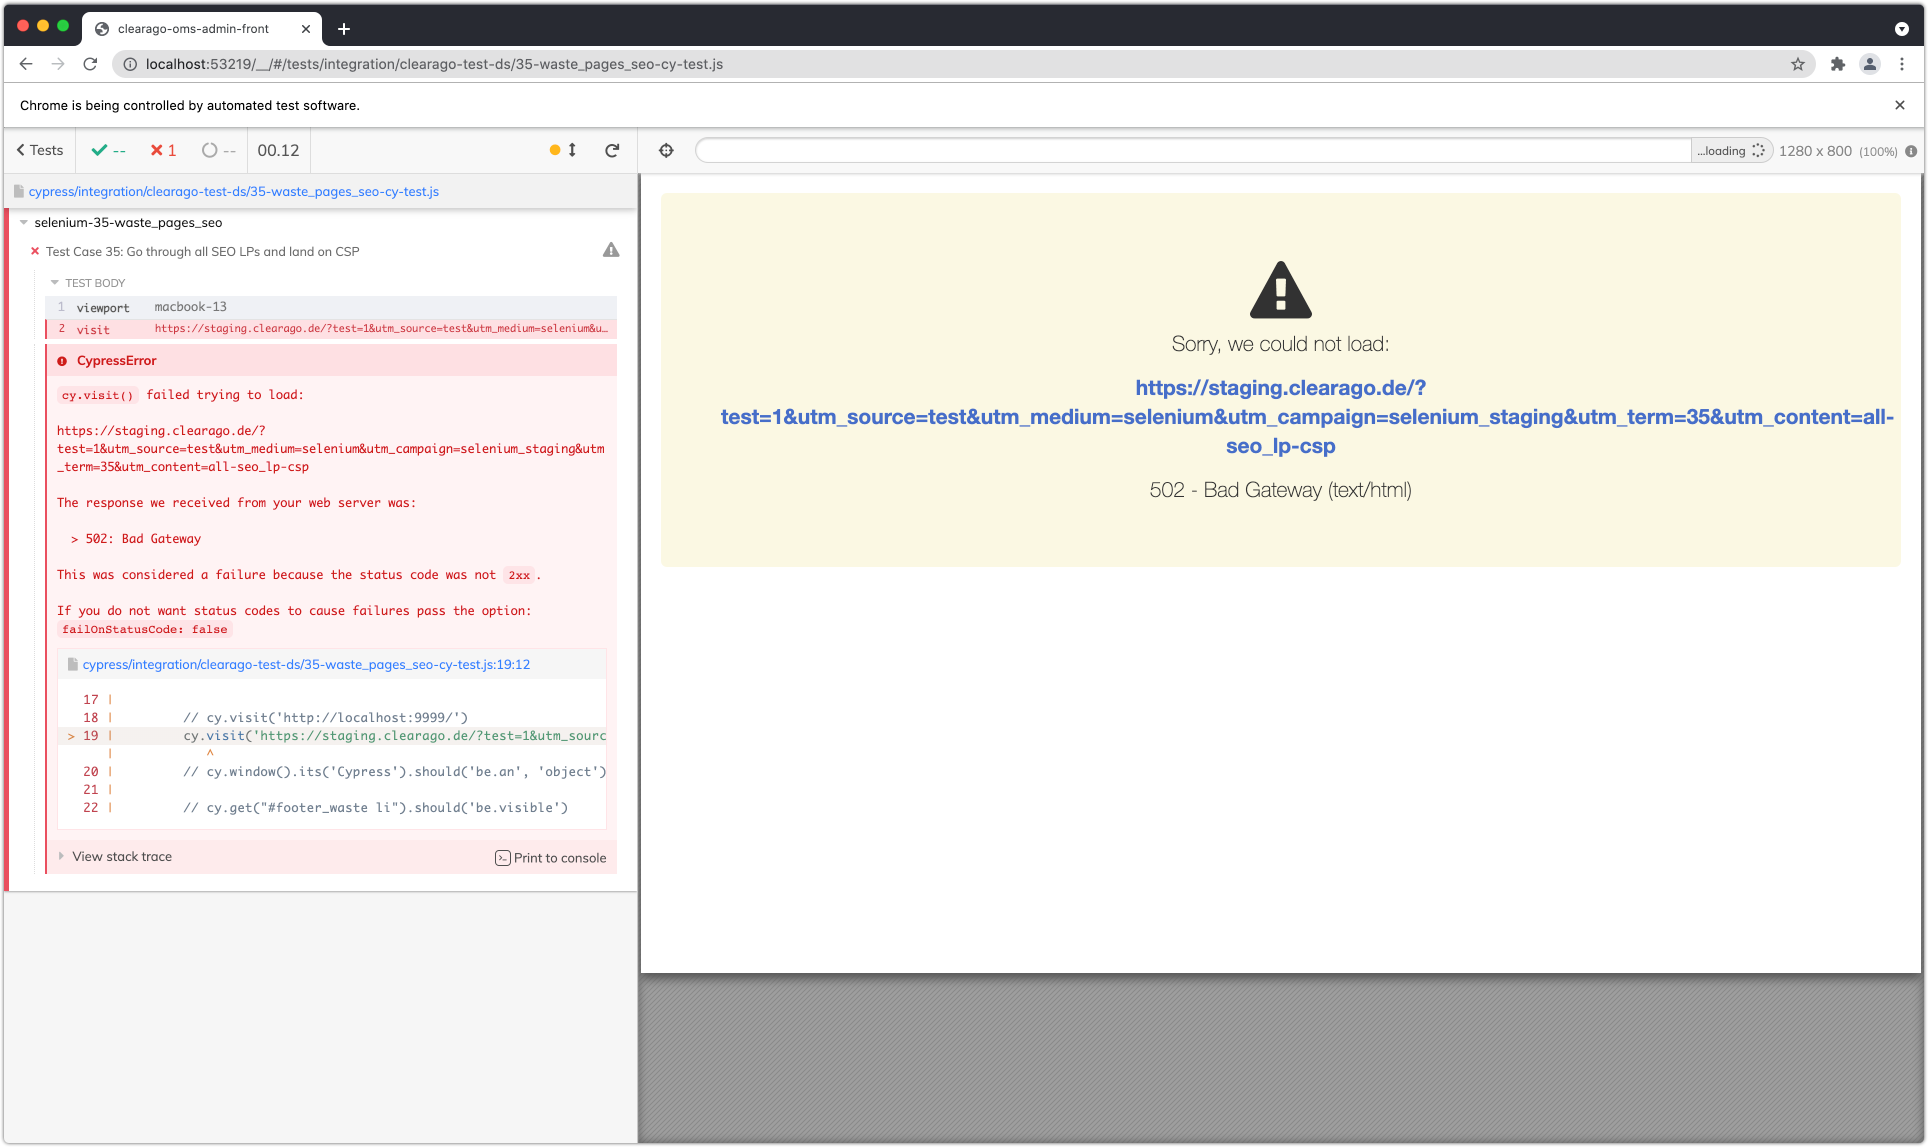Open the 35-waste_pages_seo-cy-test.js spec link
The width and height of the screenshot is (1928, 1147).
[x=234, y=191]
